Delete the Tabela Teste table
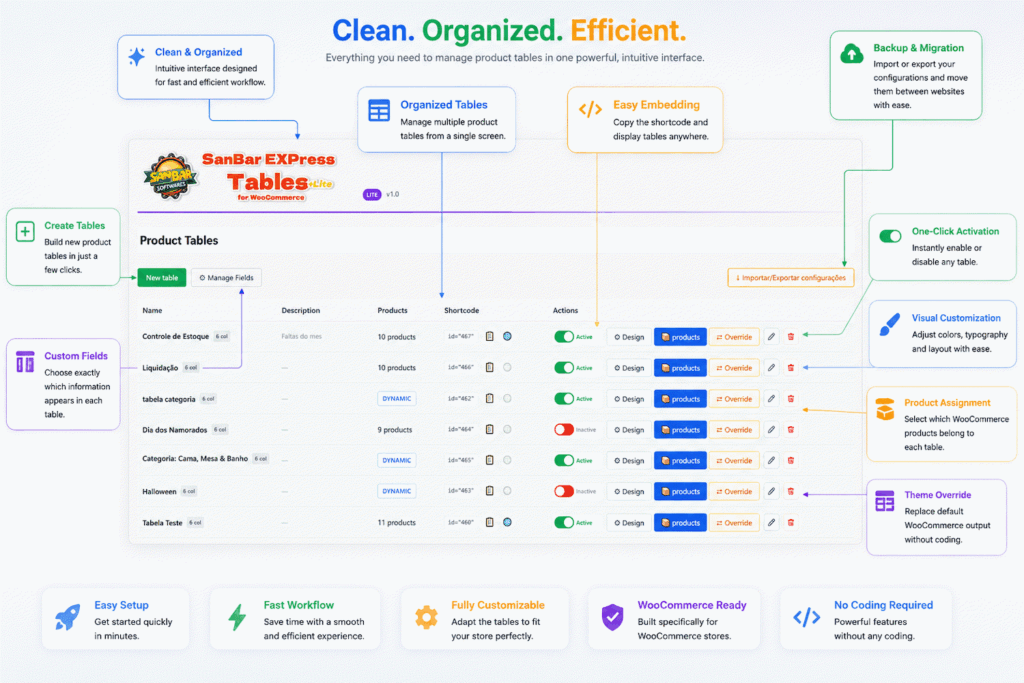Image resolution: width=1024 pixels, height=683 pixels. (x=791, y=522)
